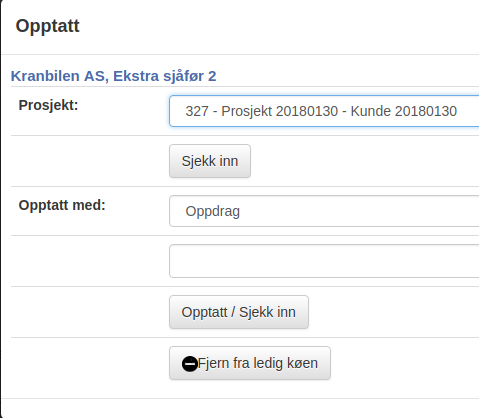
Task: Click the dialog footer area below buttons
Action: click(240, 408)
